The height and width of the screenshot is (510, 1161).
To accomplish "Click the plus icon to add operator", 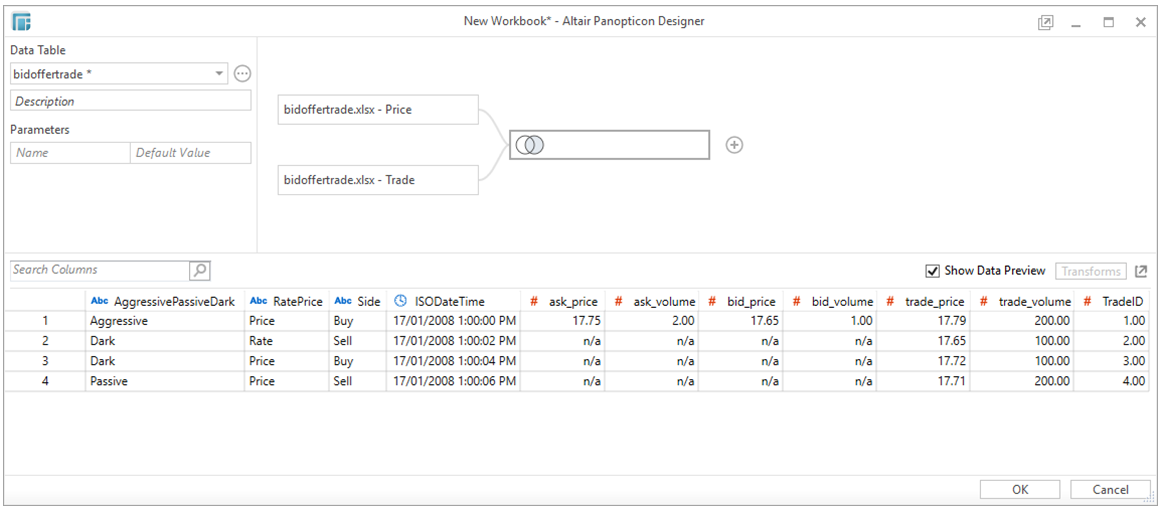I will pos(734,145).
